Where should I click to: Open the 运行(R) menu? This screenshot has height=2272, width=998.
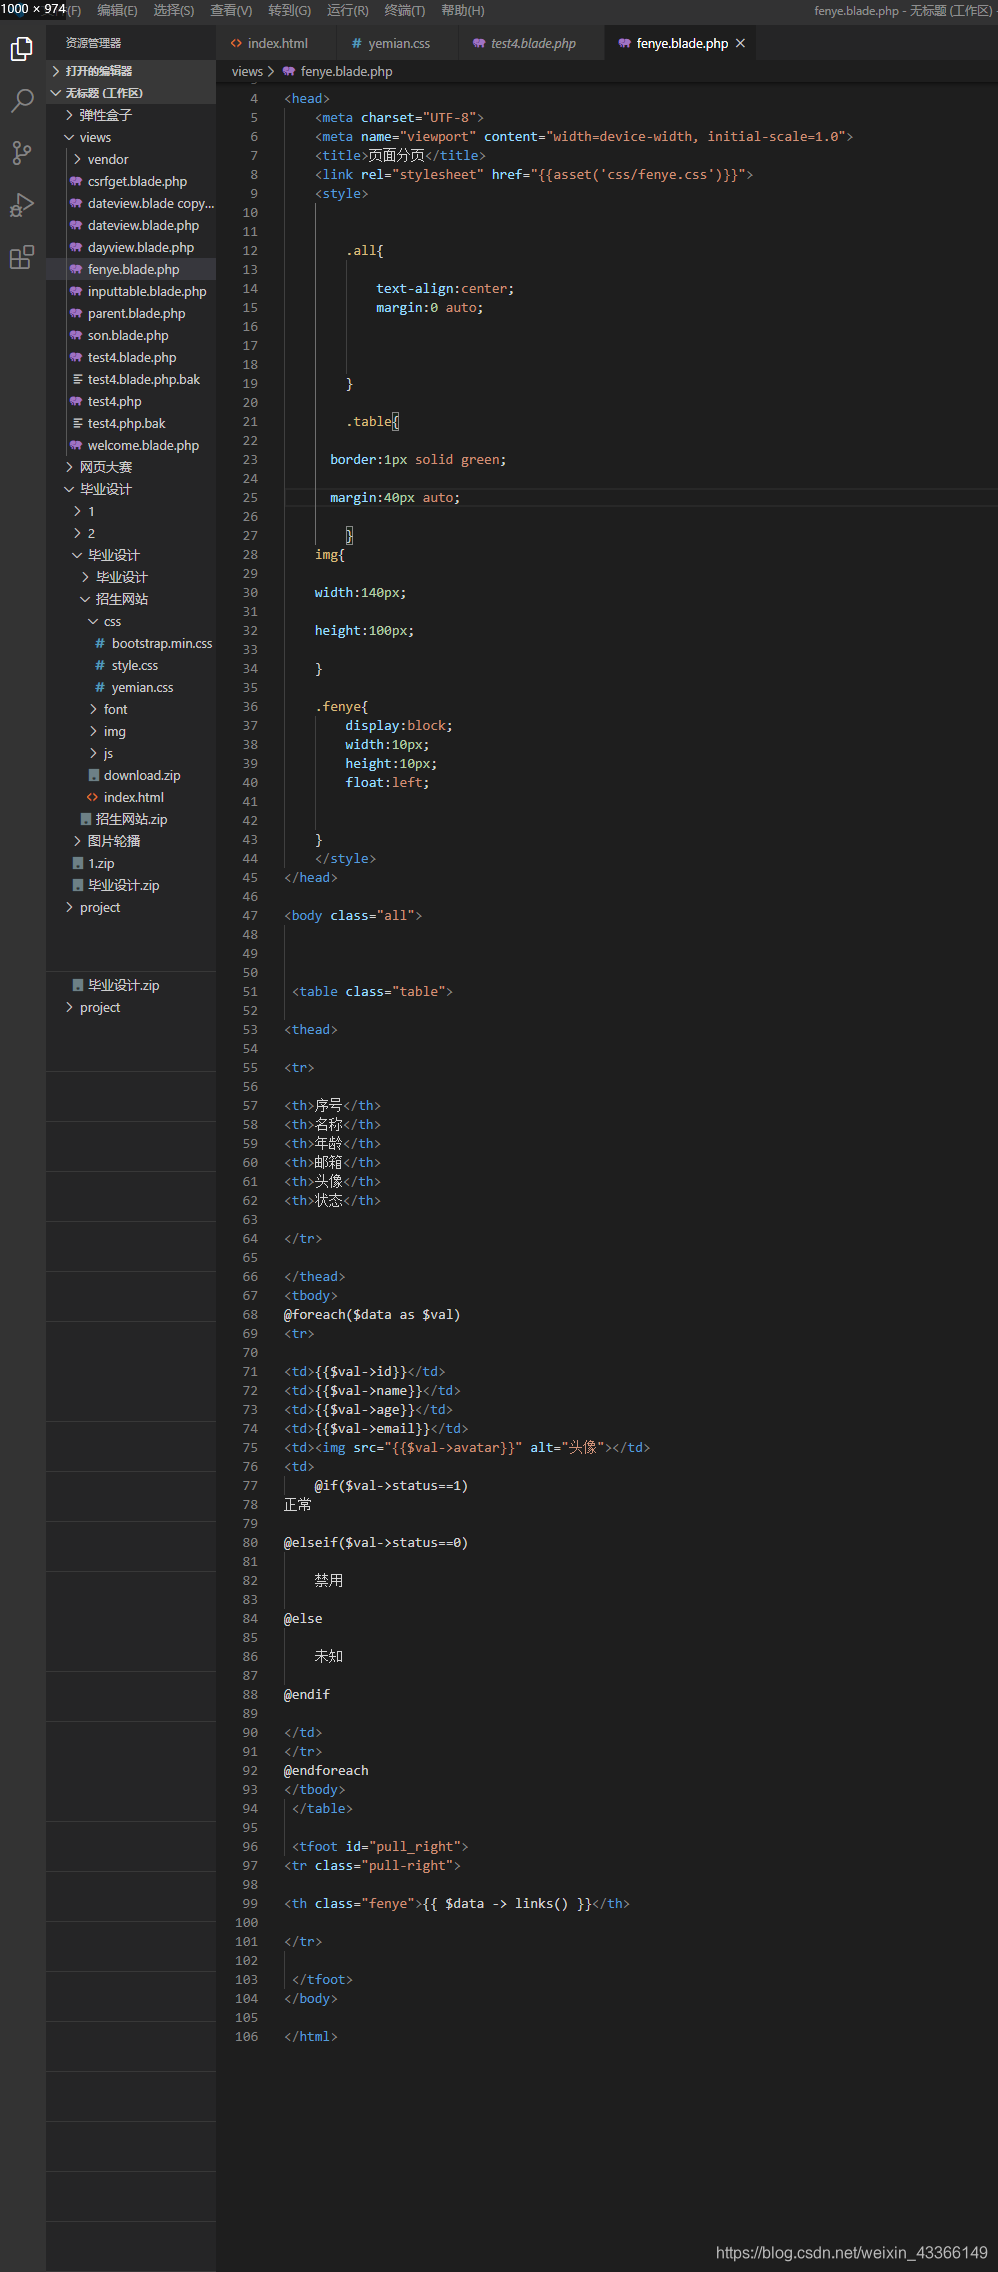pos(348,10)
